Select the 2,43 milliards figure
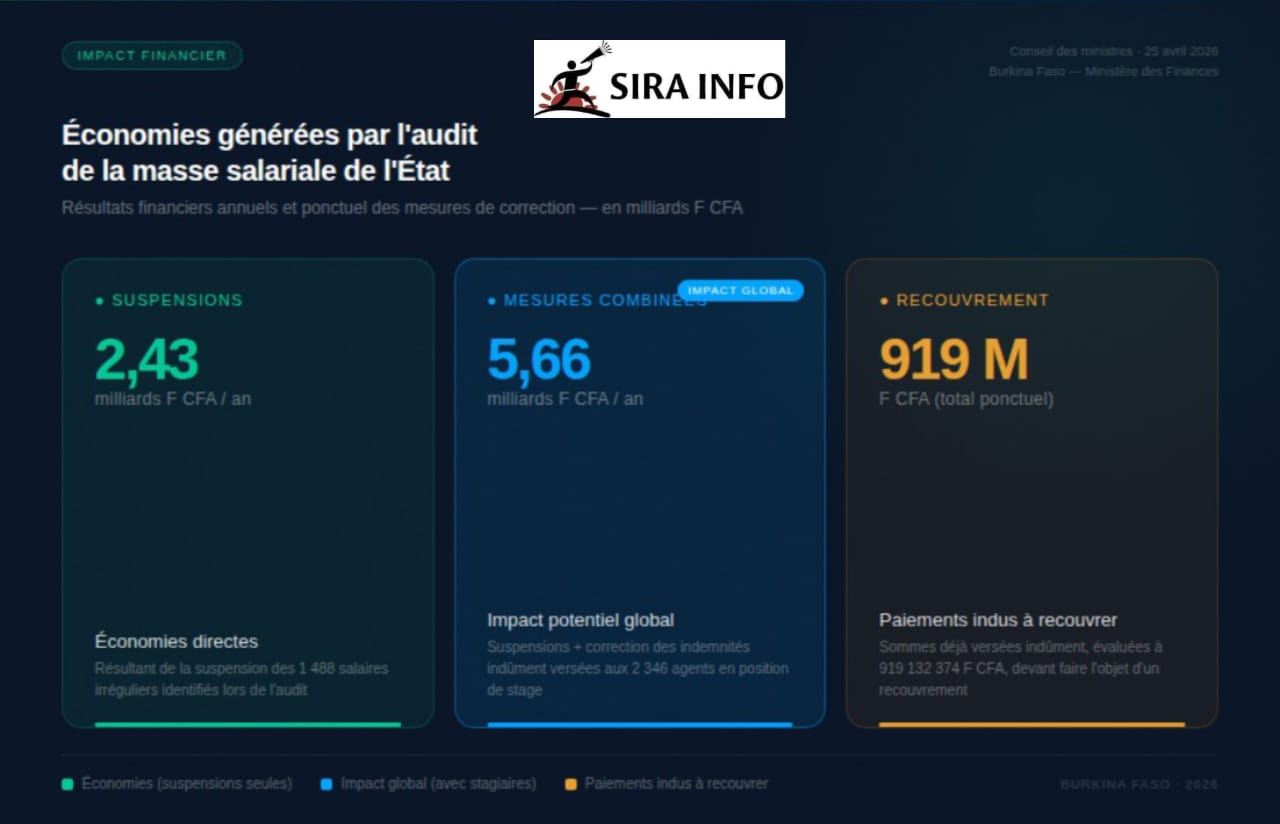 tap(147, 360)
